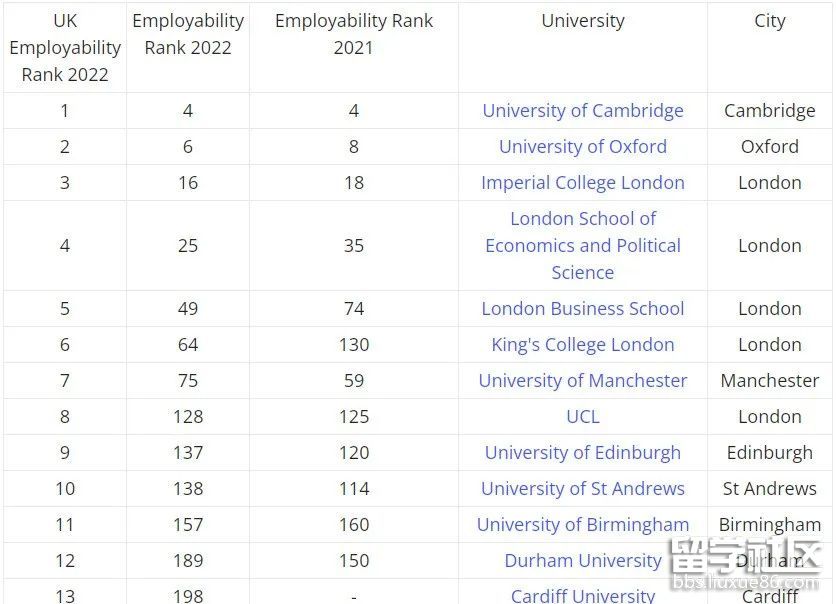Click the University of Birmingham link

click(x=583, y=525)
